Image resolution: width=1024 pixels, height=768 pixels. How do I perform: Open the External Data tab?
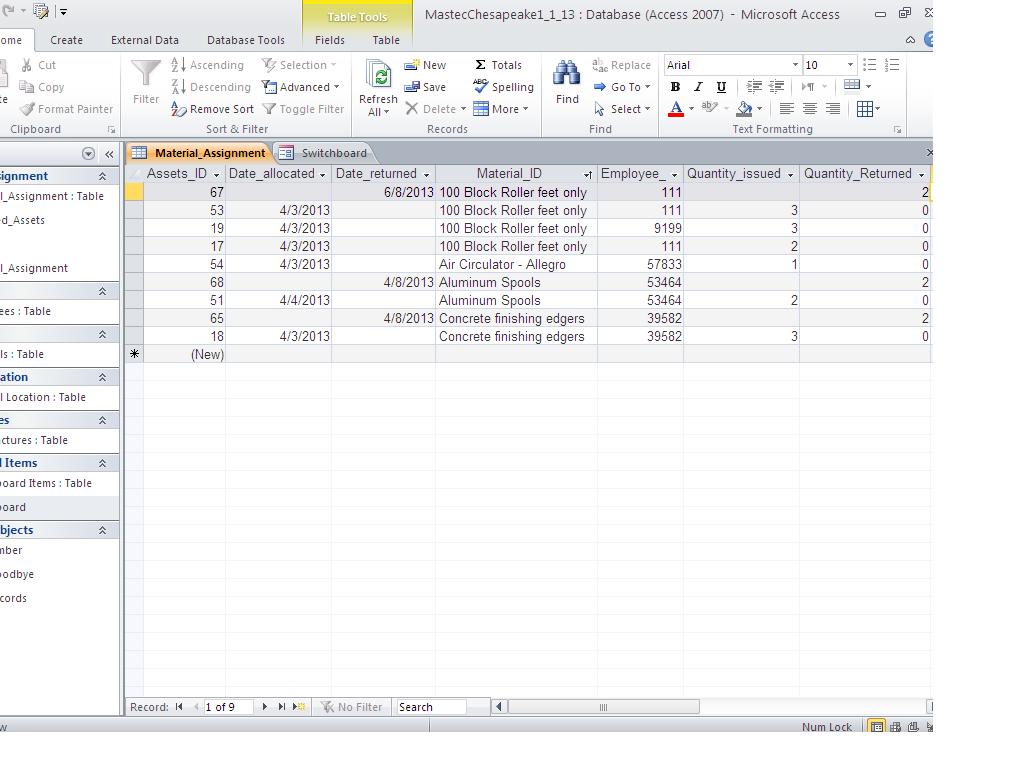click(145, 40)
